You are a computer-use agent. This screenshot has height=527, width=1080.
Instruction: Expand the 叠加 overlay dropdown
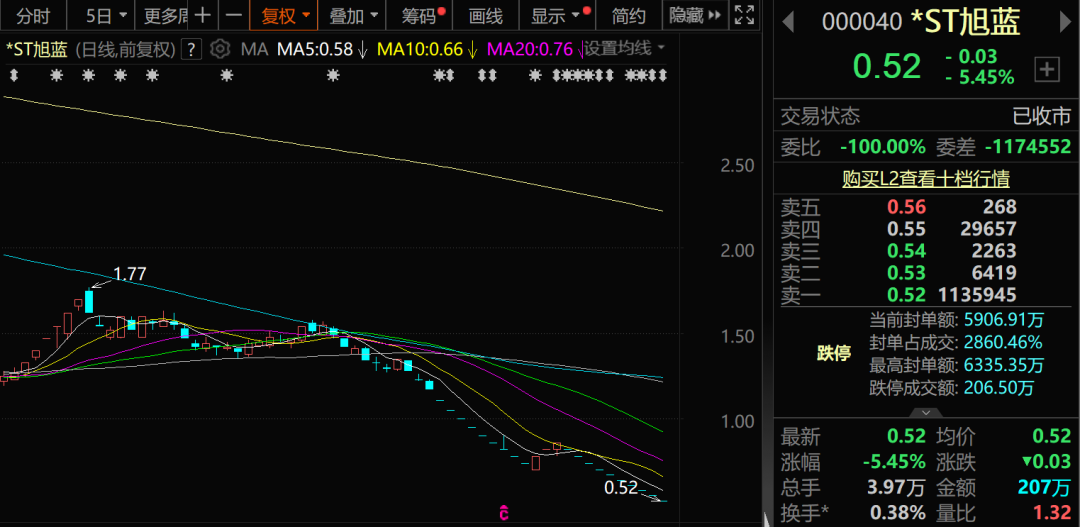[x=353, y=15]
